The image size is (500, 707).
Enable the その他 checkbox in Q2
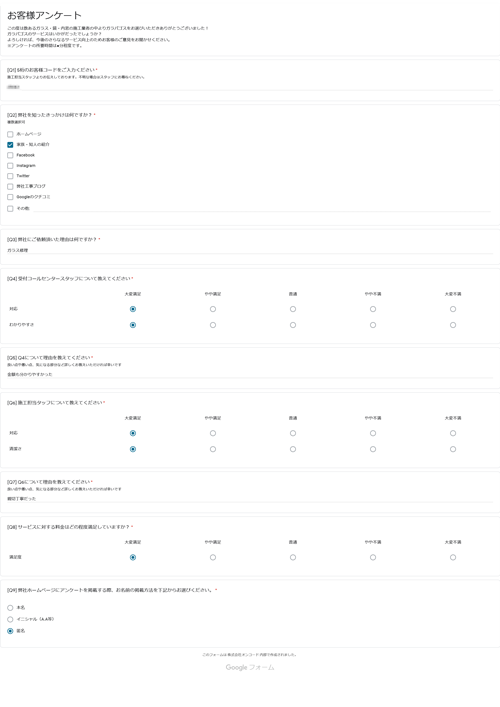pos(10,209)
